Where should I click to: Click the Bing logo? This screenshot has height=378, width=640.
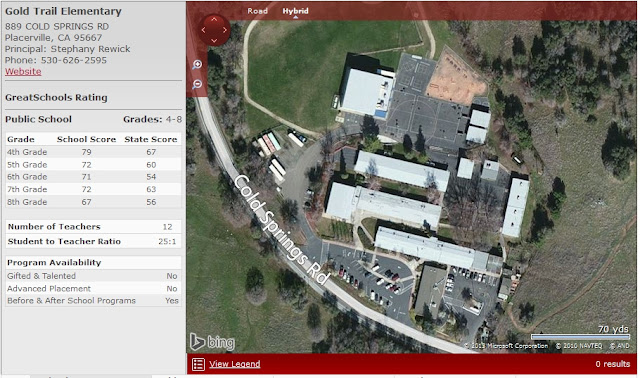tap(212, 342)
